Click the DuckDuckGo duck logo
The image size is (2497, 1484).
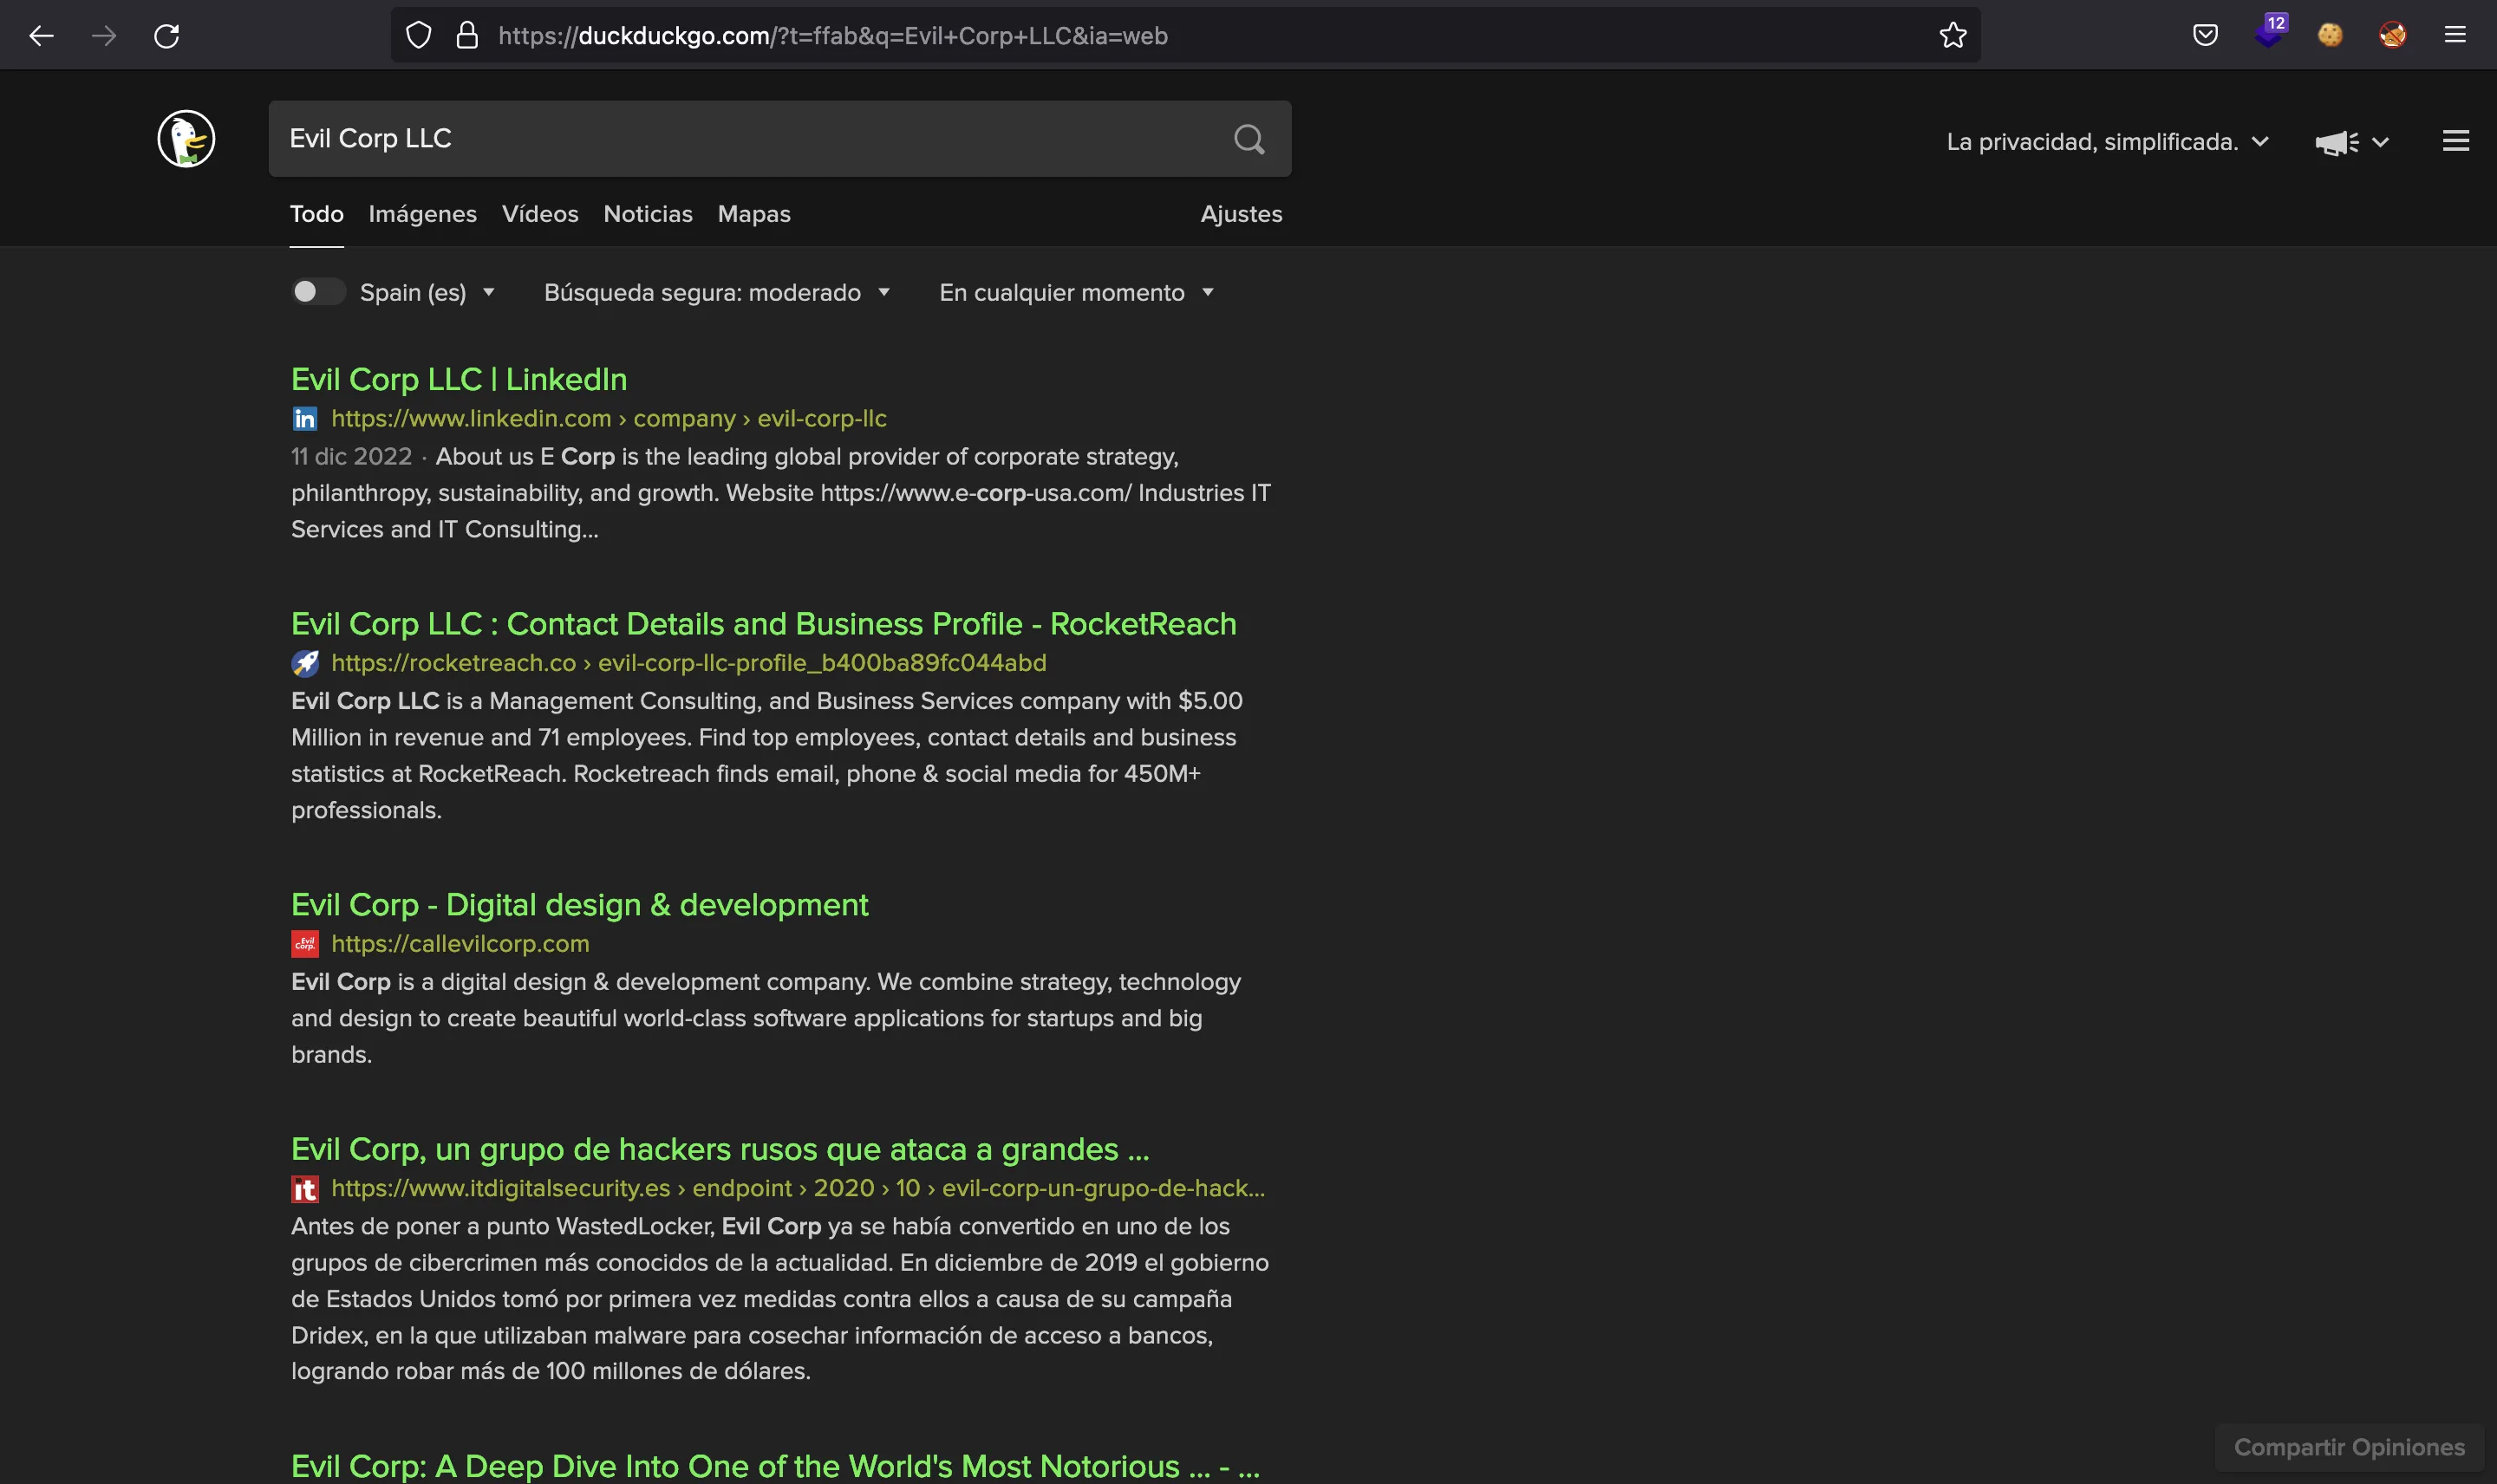point(186,139)
